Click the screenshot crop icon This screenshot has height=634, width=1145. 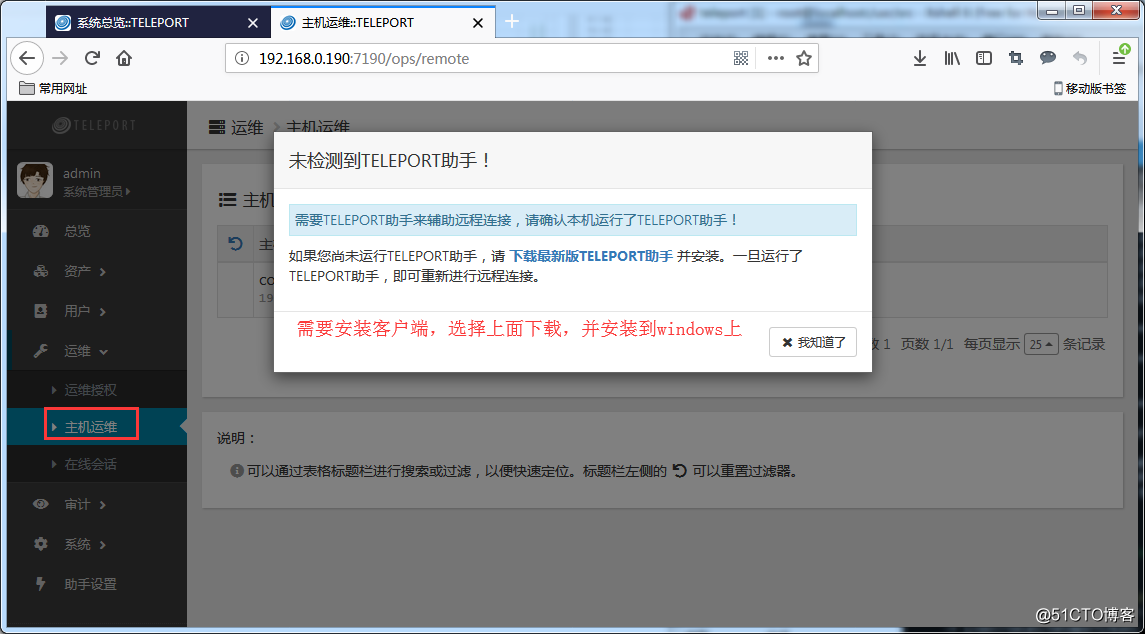pyautogui.click(x=1016, y=58)
